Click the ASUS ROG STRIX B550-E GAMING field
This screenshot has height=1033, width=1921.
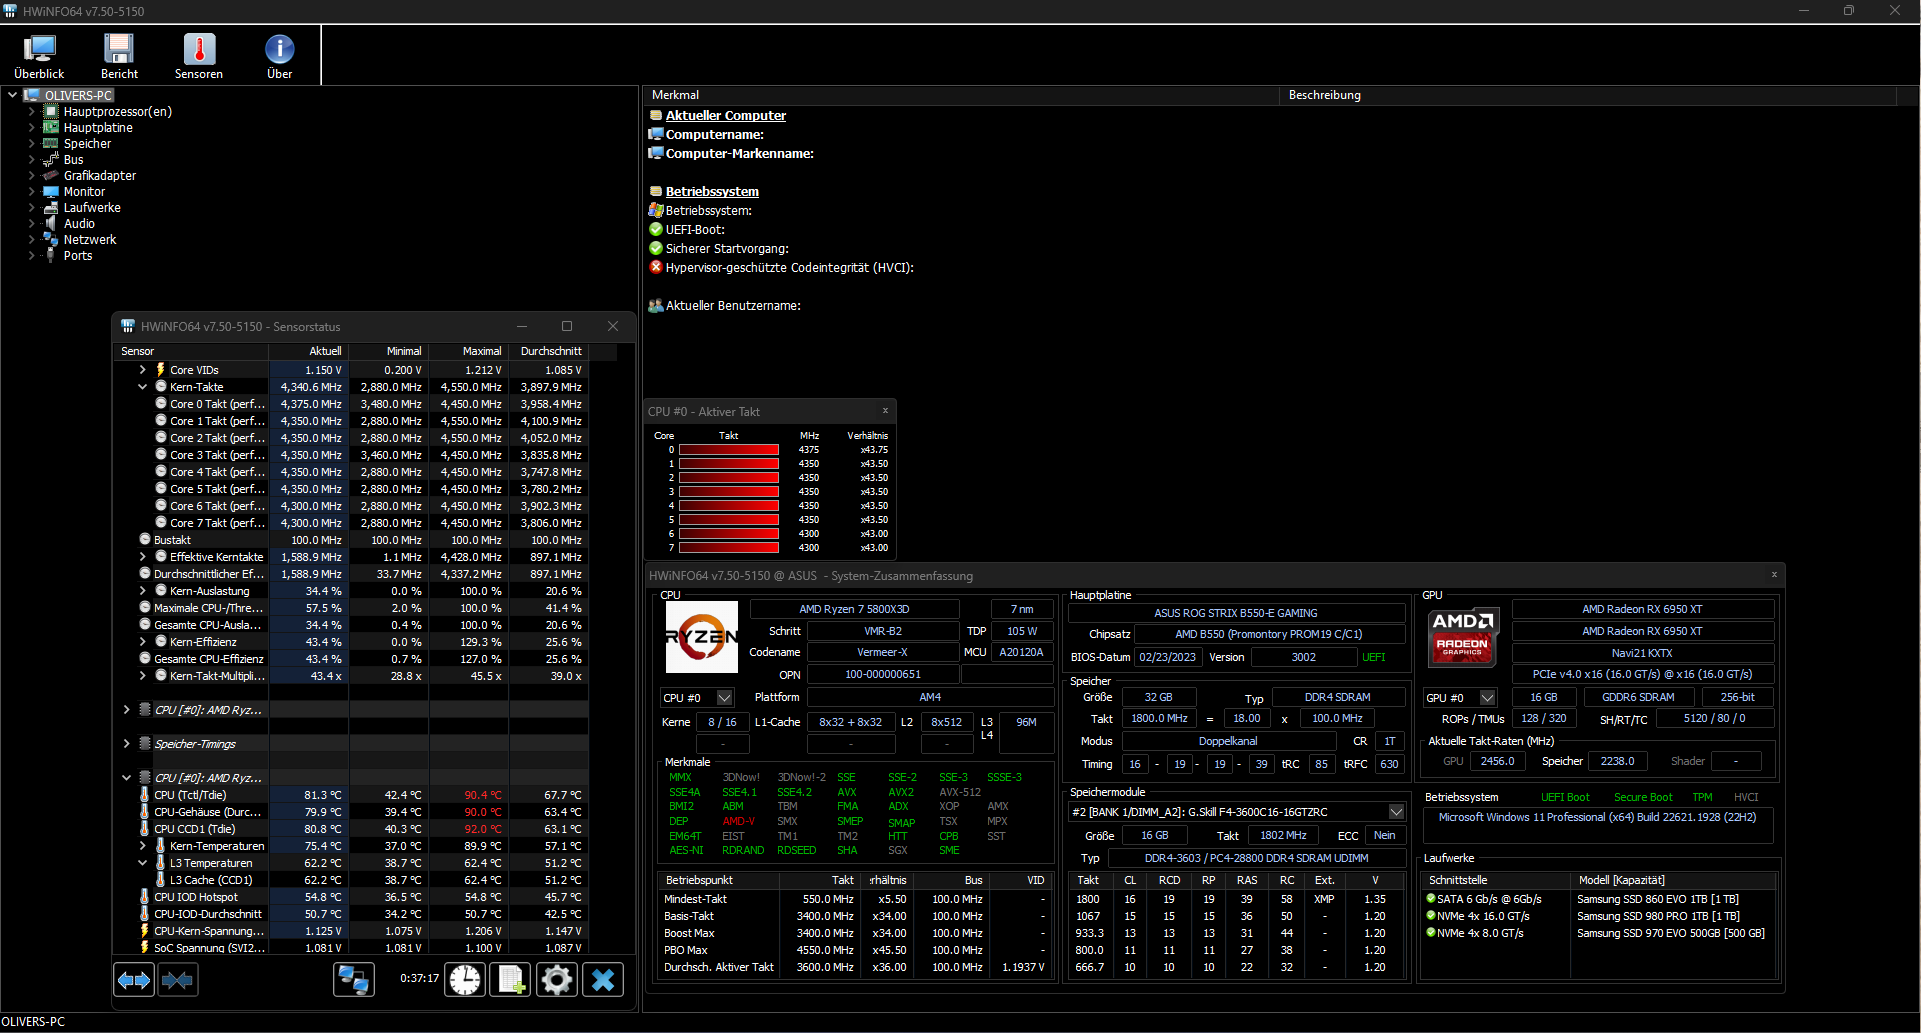(x=1236, y=613)
